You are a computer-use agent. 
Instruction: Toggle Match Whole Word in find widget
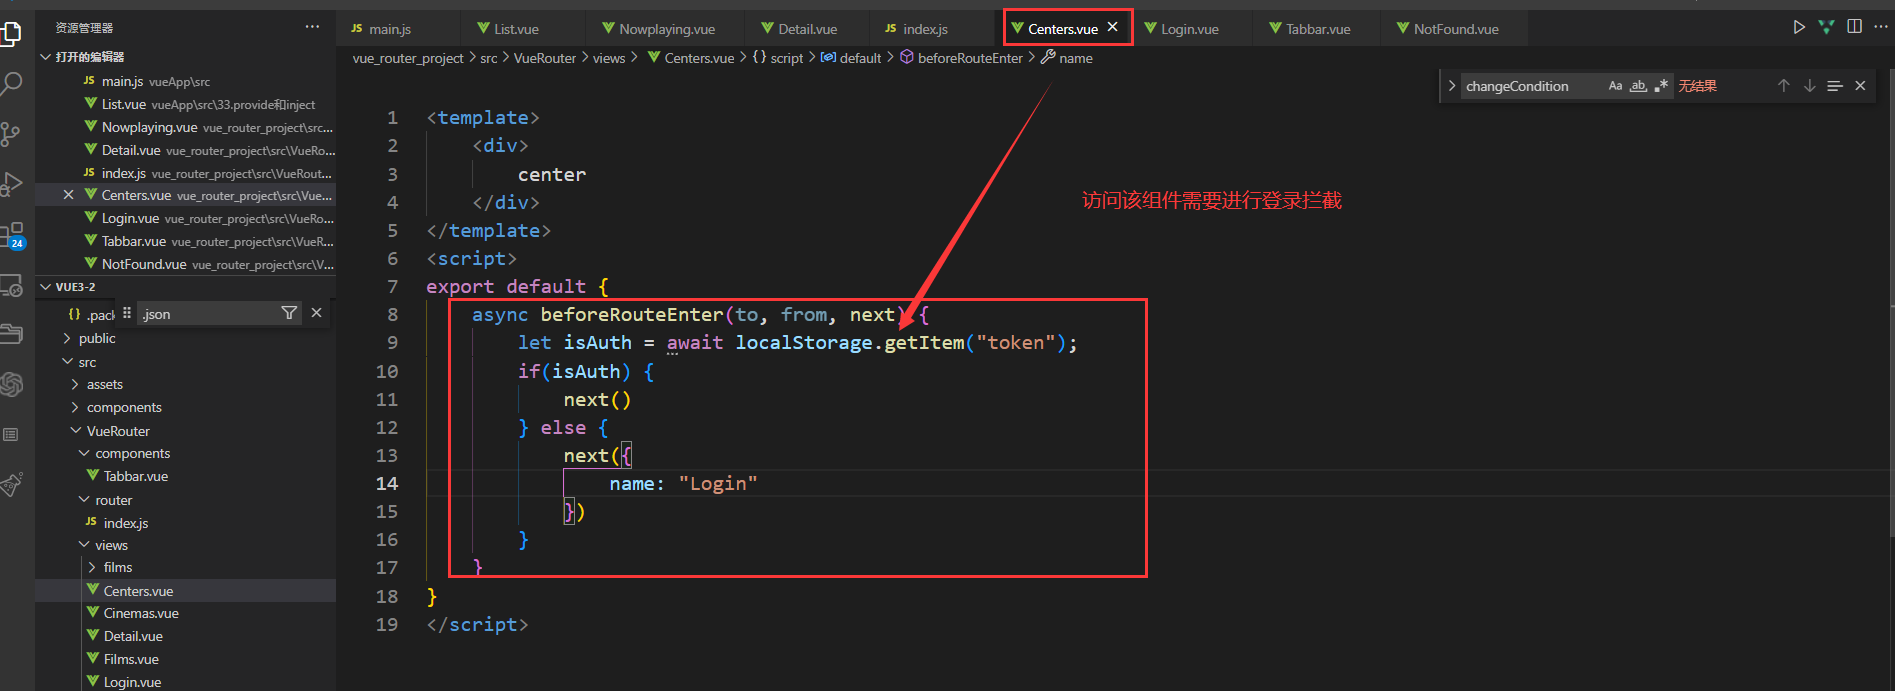click(x=1638, y=86)
